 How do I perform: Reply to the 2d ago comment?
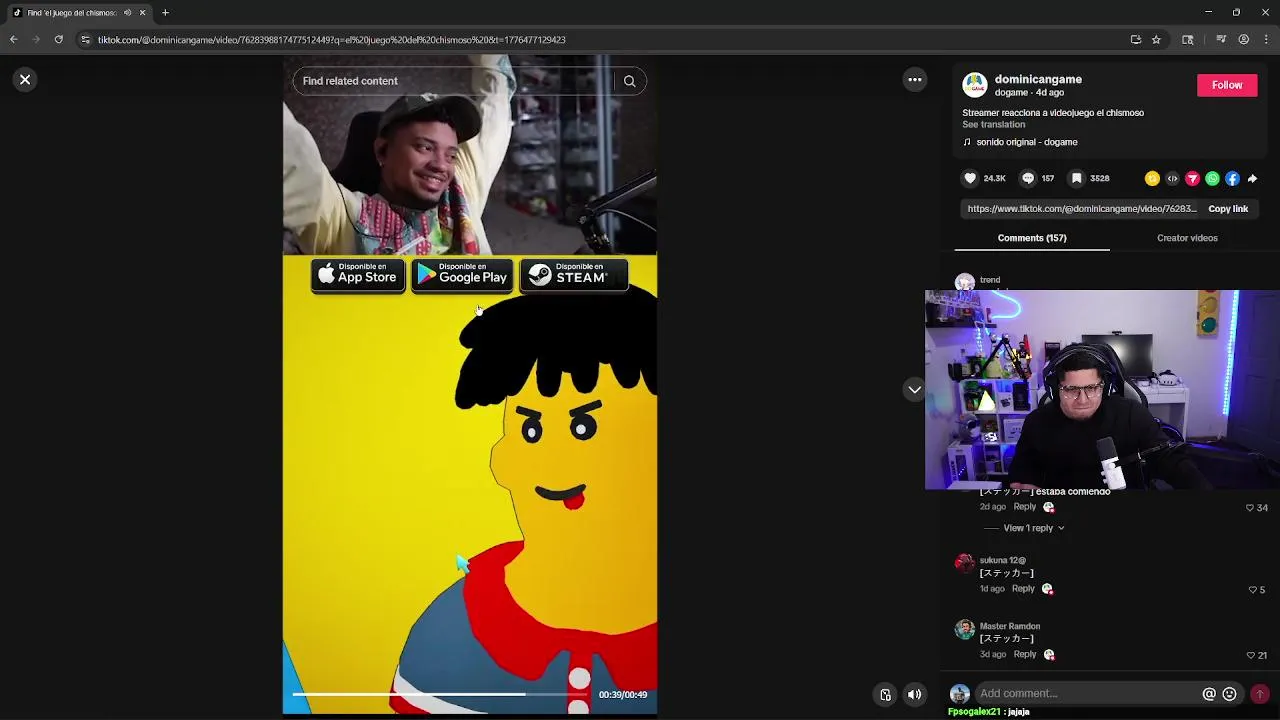pyautogui.click(x=1025, y=507)
